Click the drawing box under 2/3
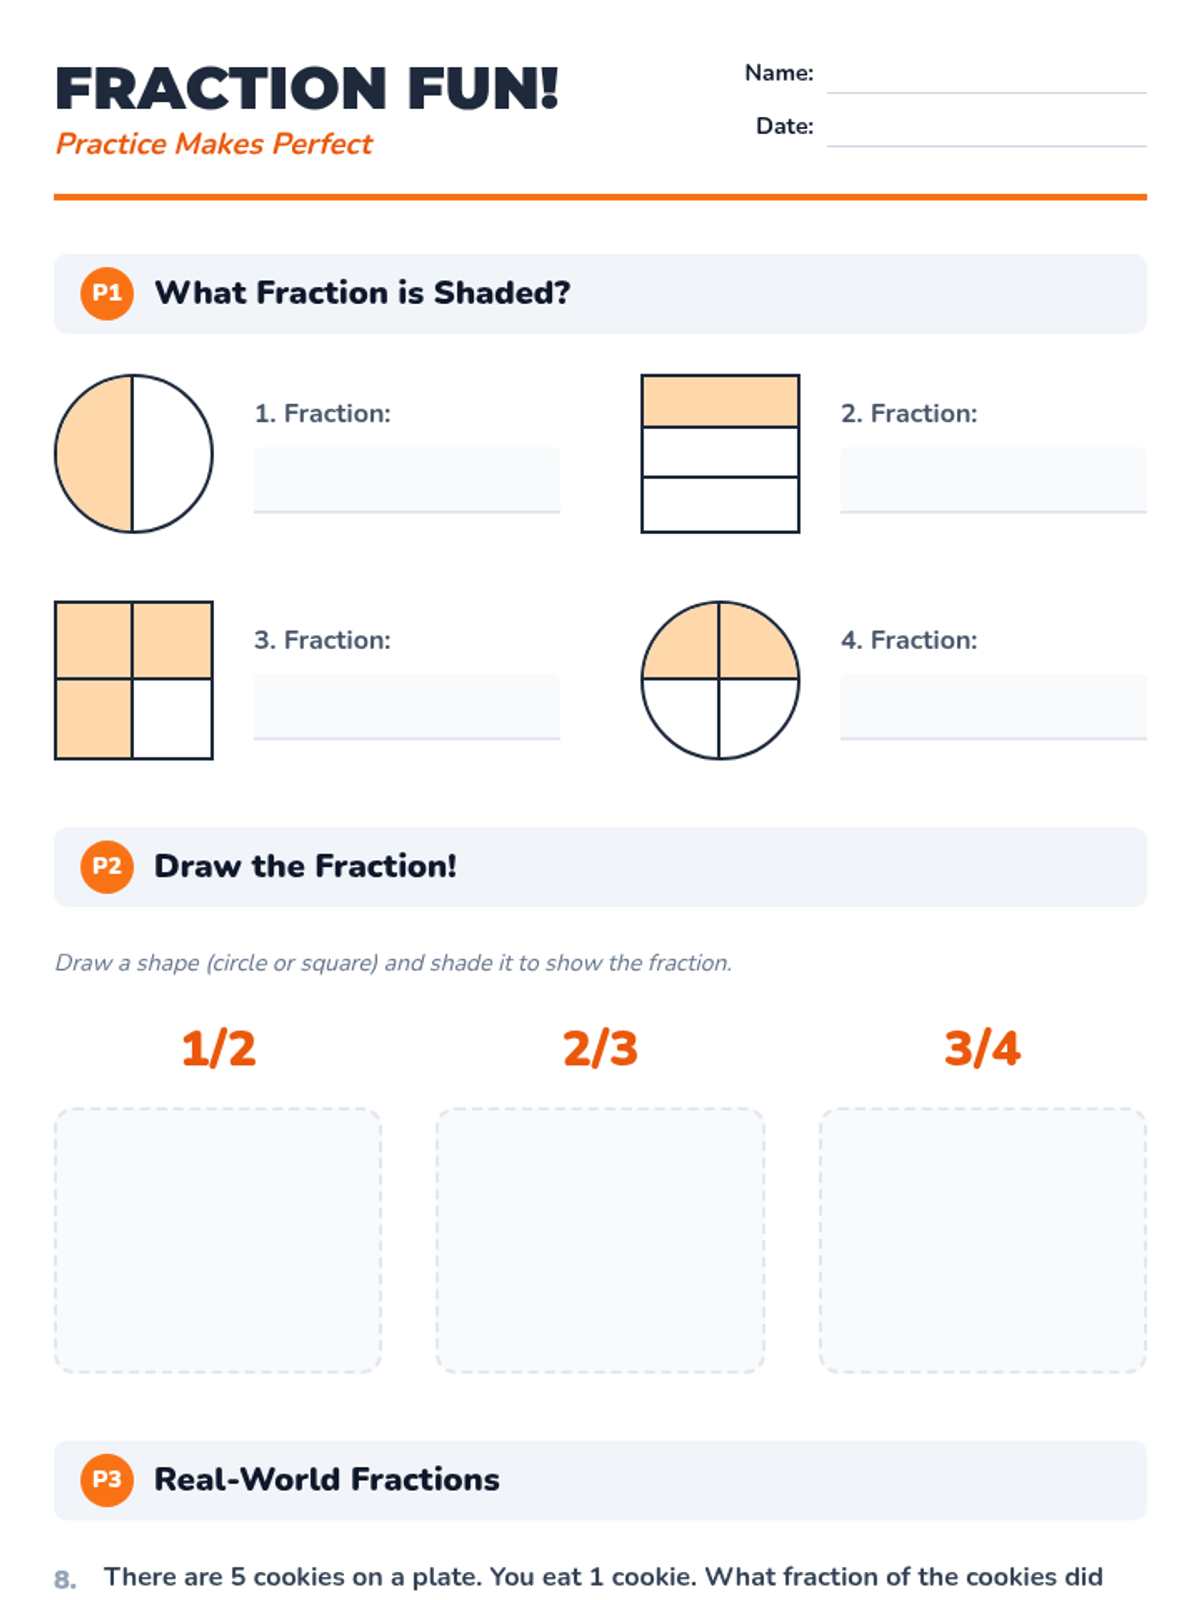Image resolution: width=1200 pixels, height=1600 pixels. (x=600, y=1240)
